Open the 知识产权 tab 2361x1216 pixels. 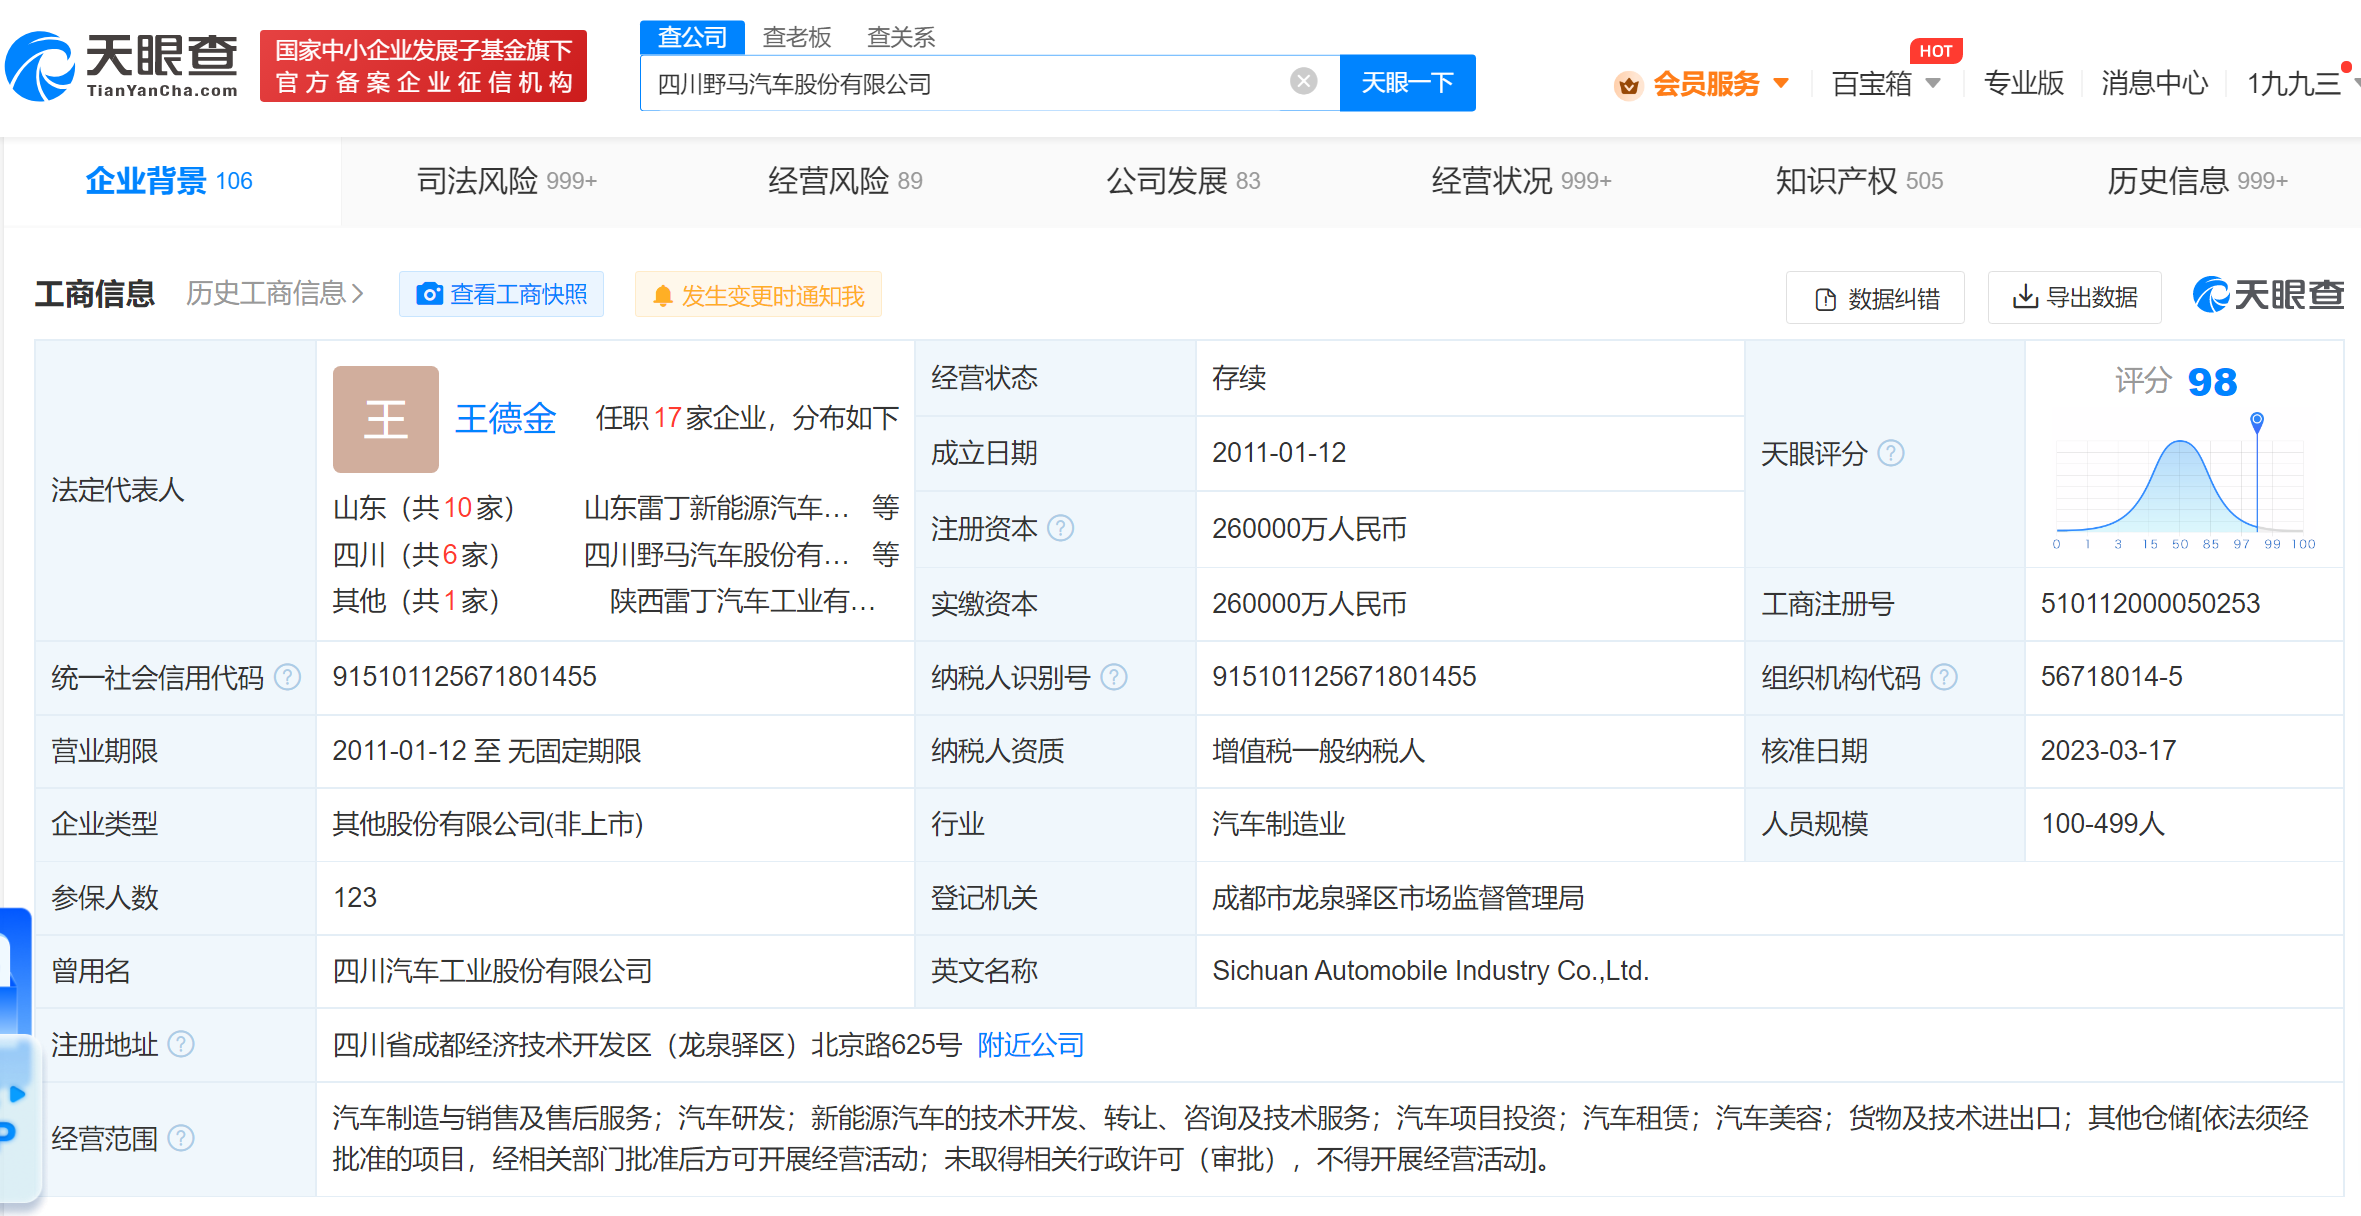pos(1858,181)
